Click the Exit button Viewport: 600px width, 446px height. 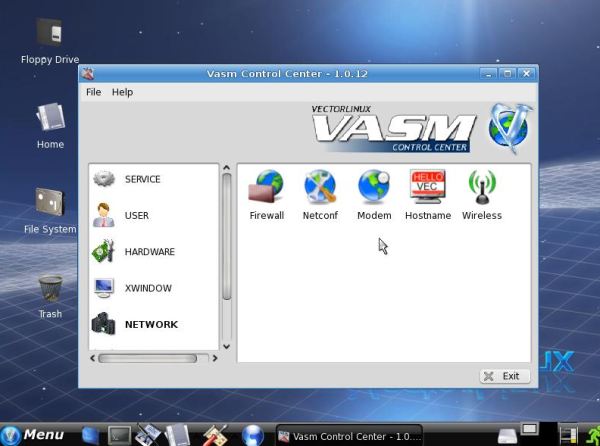click(x=505, y=376)
